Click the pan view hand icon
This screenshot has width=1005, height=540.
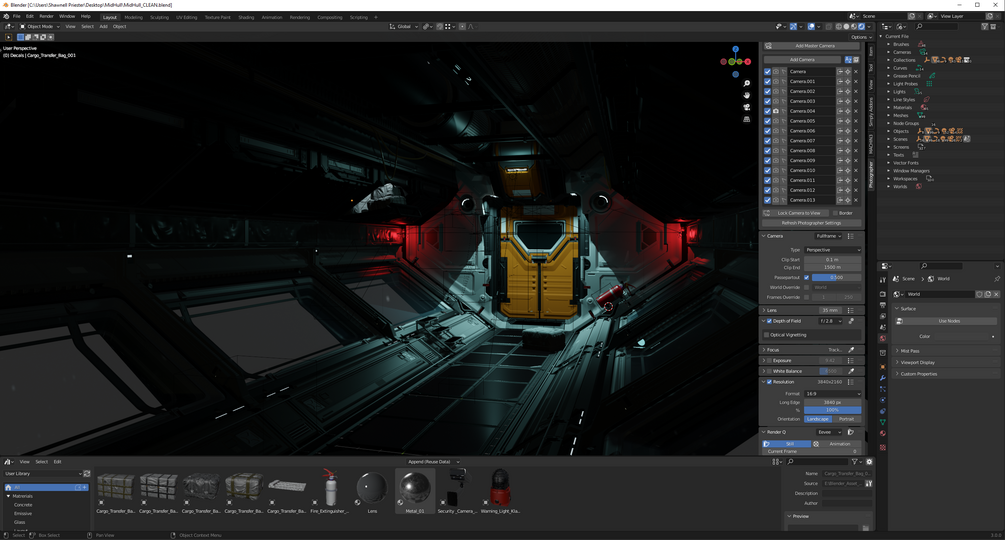(x=746, y=96)
